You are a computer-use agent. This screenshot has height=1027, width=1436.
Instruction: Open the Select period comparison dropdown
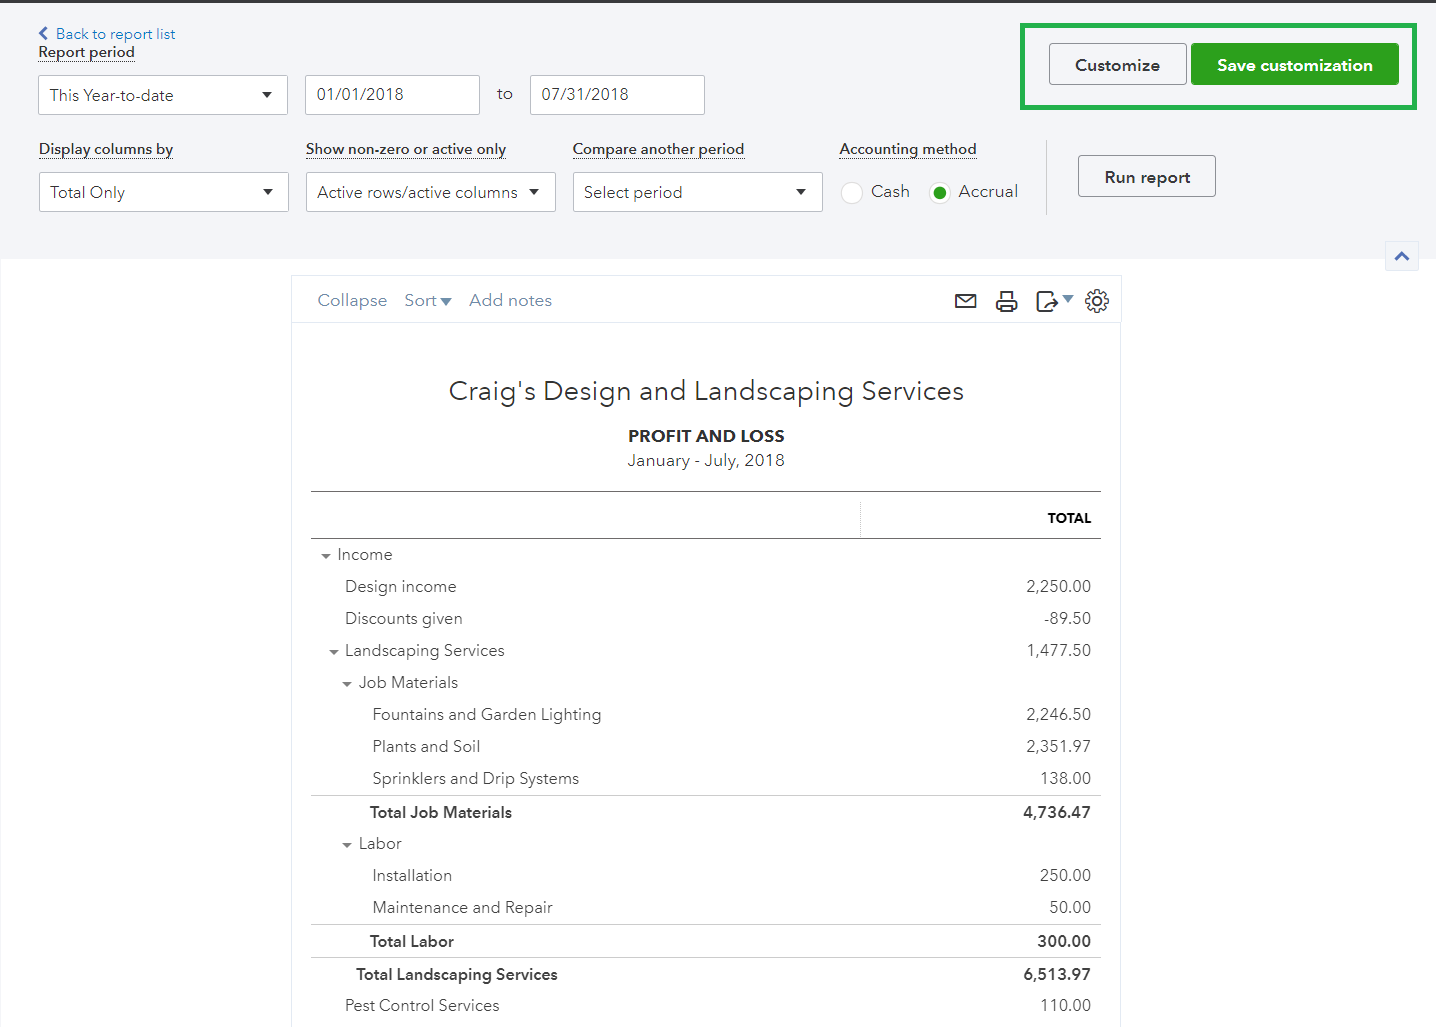[x=697, y=192]
